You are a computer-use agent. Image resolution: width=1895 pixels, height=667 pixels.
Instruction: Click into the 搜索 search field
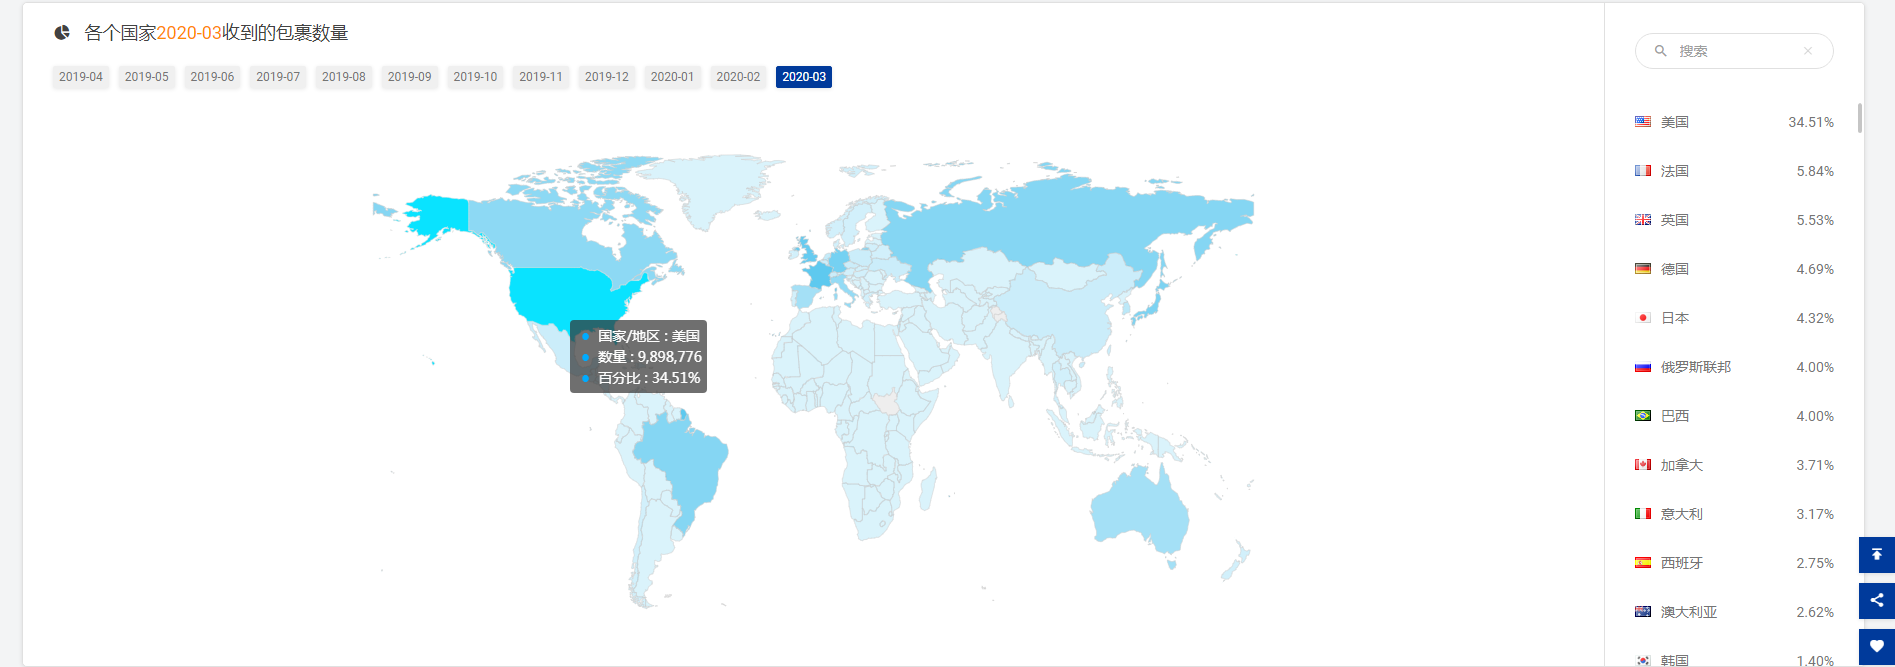point(1735,51)
